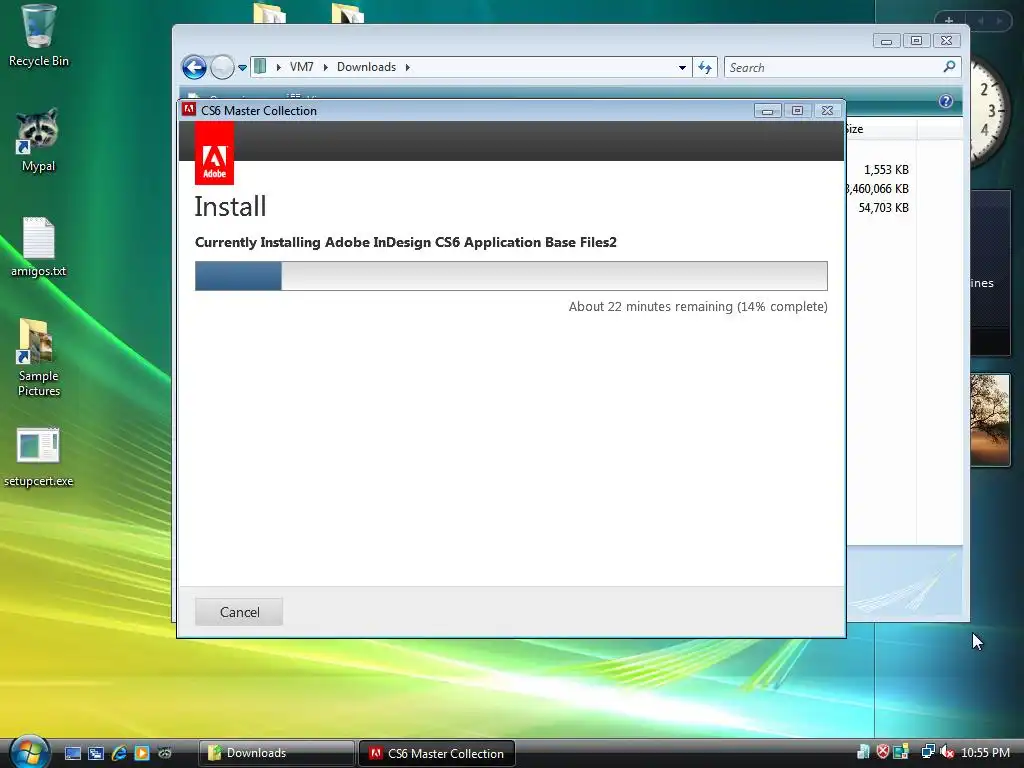Launch Mypal from Quick Launch bar
This screenshot has height=768, width=1024.
coord(165,753)
